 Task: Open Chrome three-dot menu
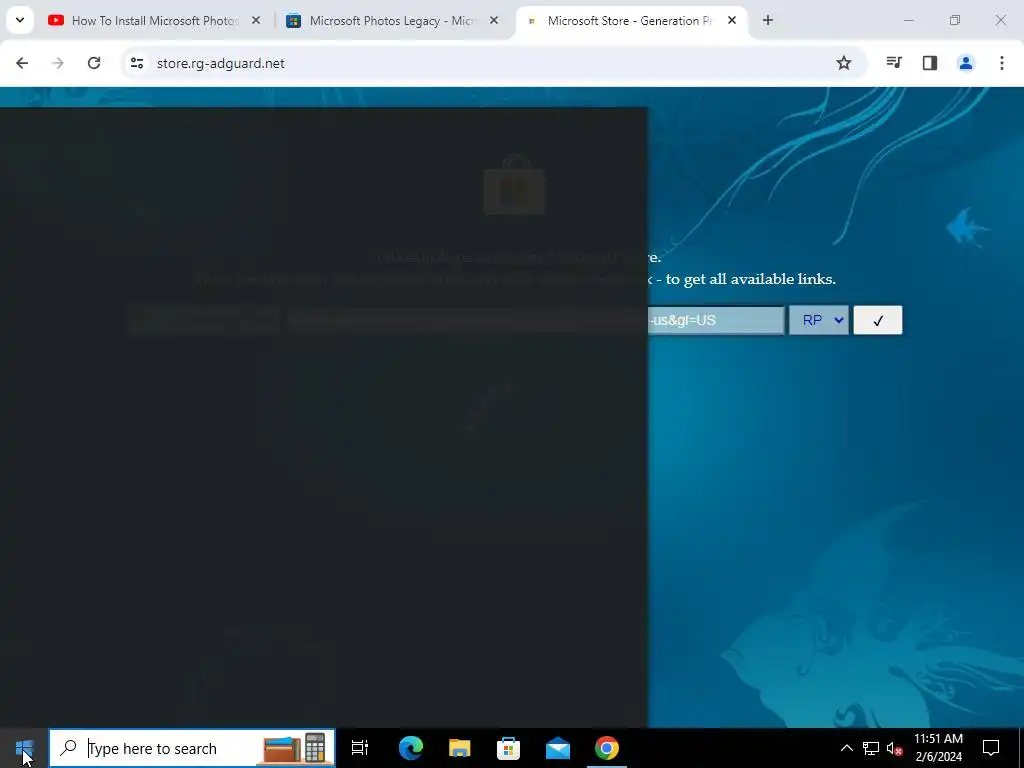click(x=1002, y=63)
